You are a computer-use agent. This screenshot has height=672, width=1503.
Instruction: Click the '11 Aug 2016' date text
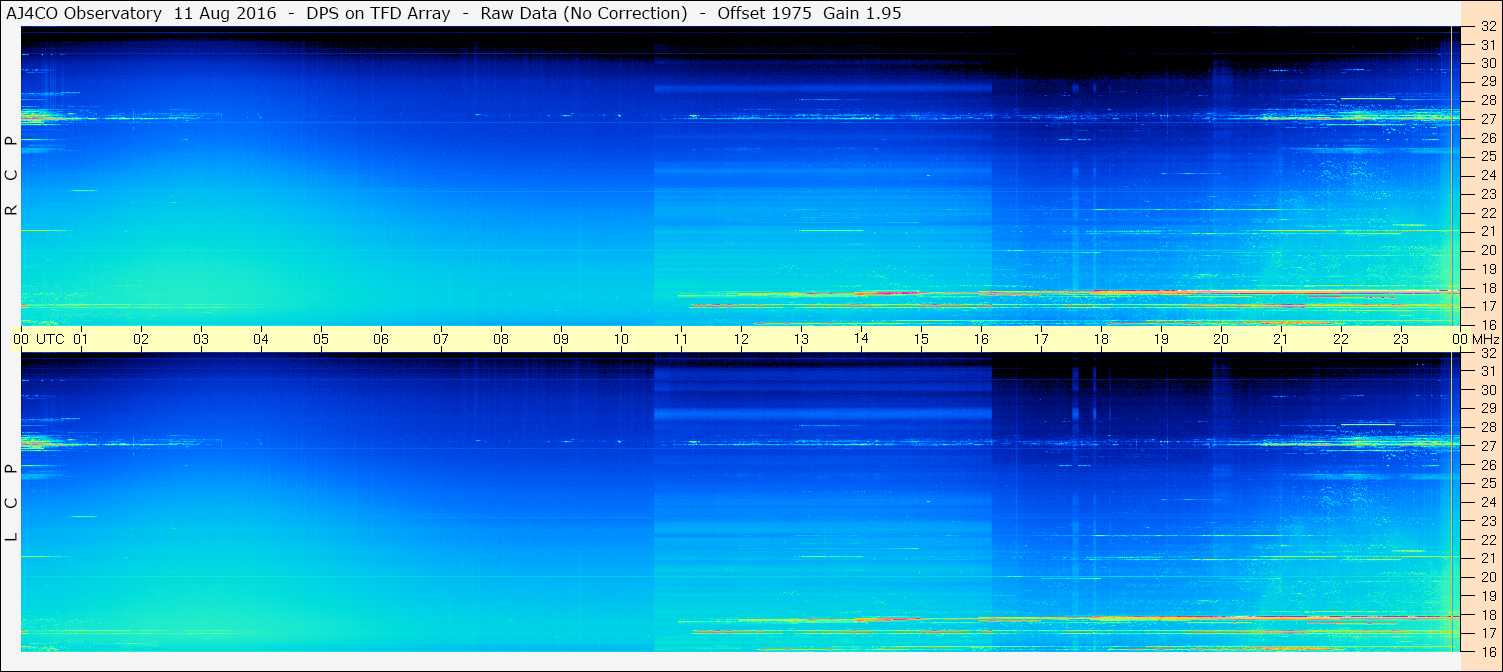(225, 13)
